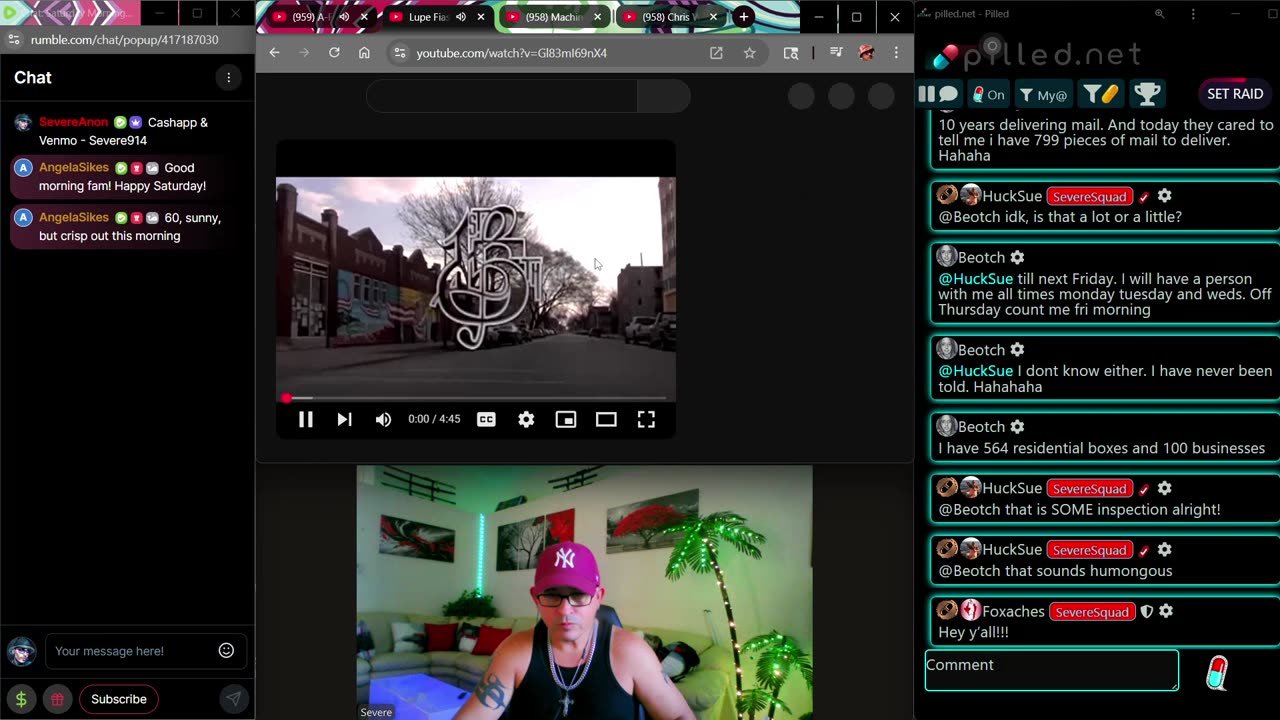The width and height of the screenshot is (1280, 720).
Task: Switch to the '(958) Chris' tab
Action: 670,17
